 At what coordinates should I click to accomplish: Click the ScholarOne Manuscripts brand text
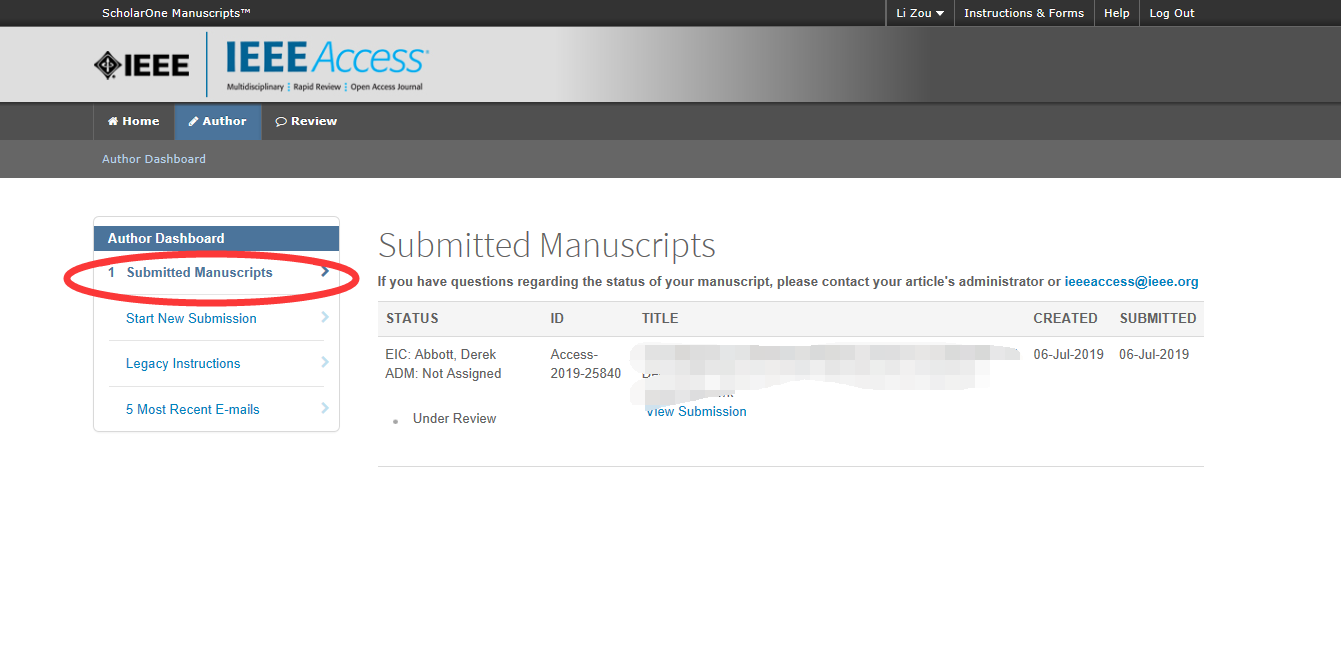coord(174,13)
